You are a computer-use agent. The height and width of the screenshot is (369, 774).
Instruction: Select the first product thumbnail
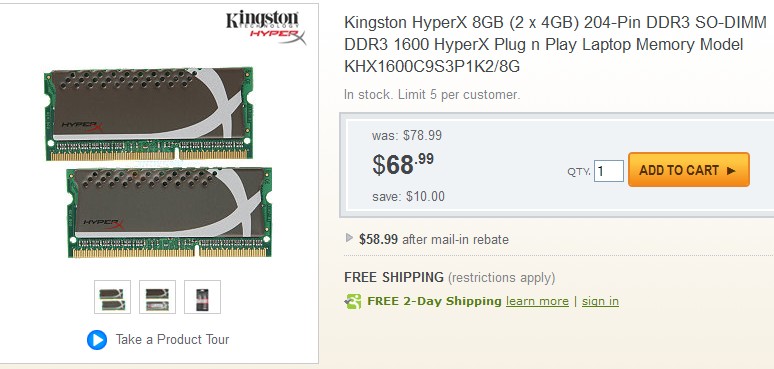[x=113, y=297]
